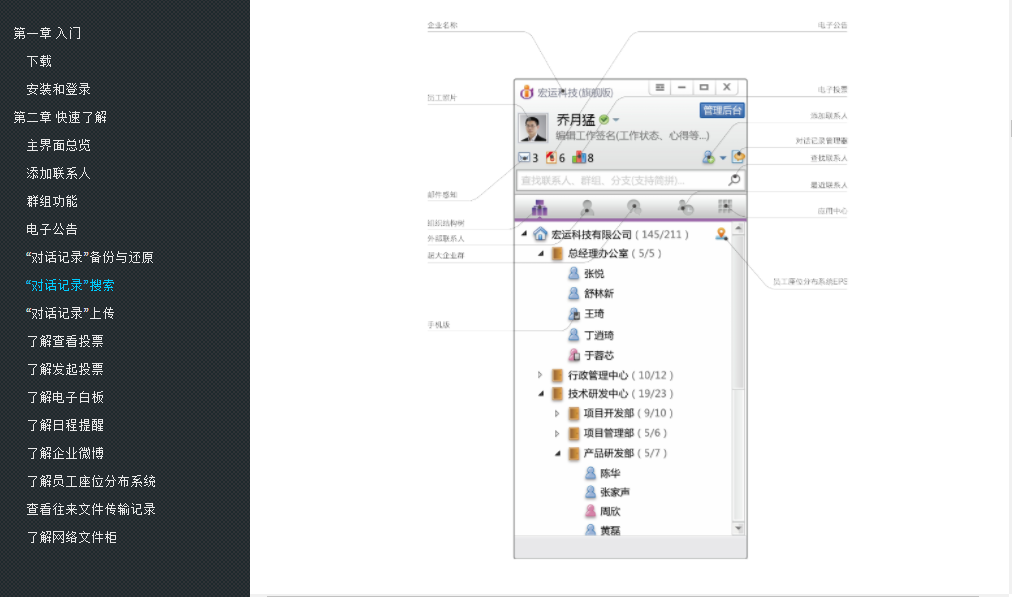Screen dimensions: 1012x597
Task: Click the folder icon of 行政管理中心
Action: (x=557, y=375)
